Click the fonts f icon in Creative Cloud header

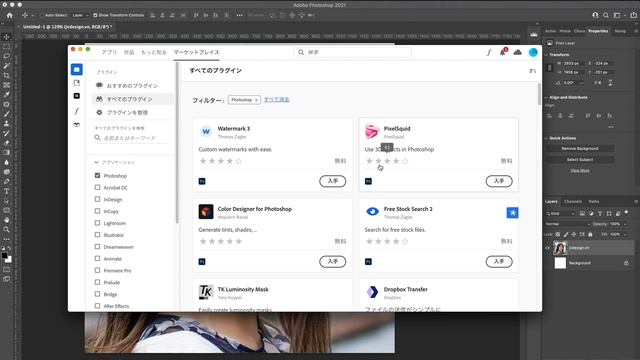tap(489, 52)
